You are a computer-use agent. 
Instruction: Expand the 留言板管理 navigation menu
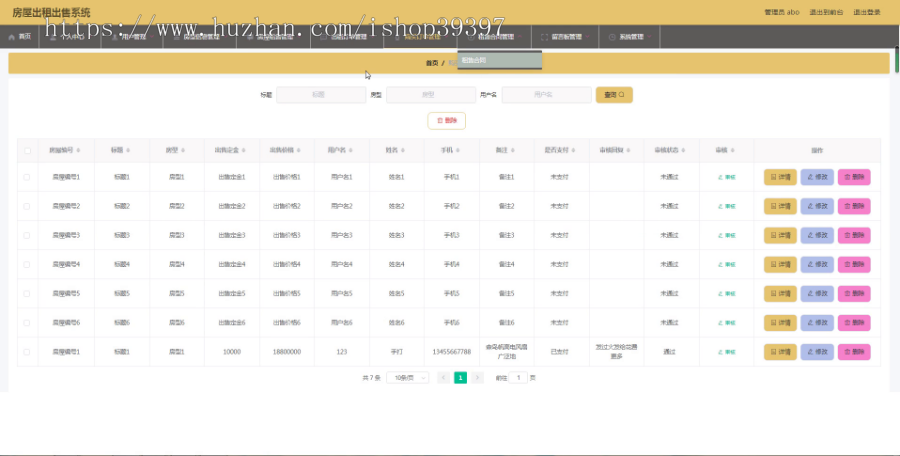coord(565,37)
